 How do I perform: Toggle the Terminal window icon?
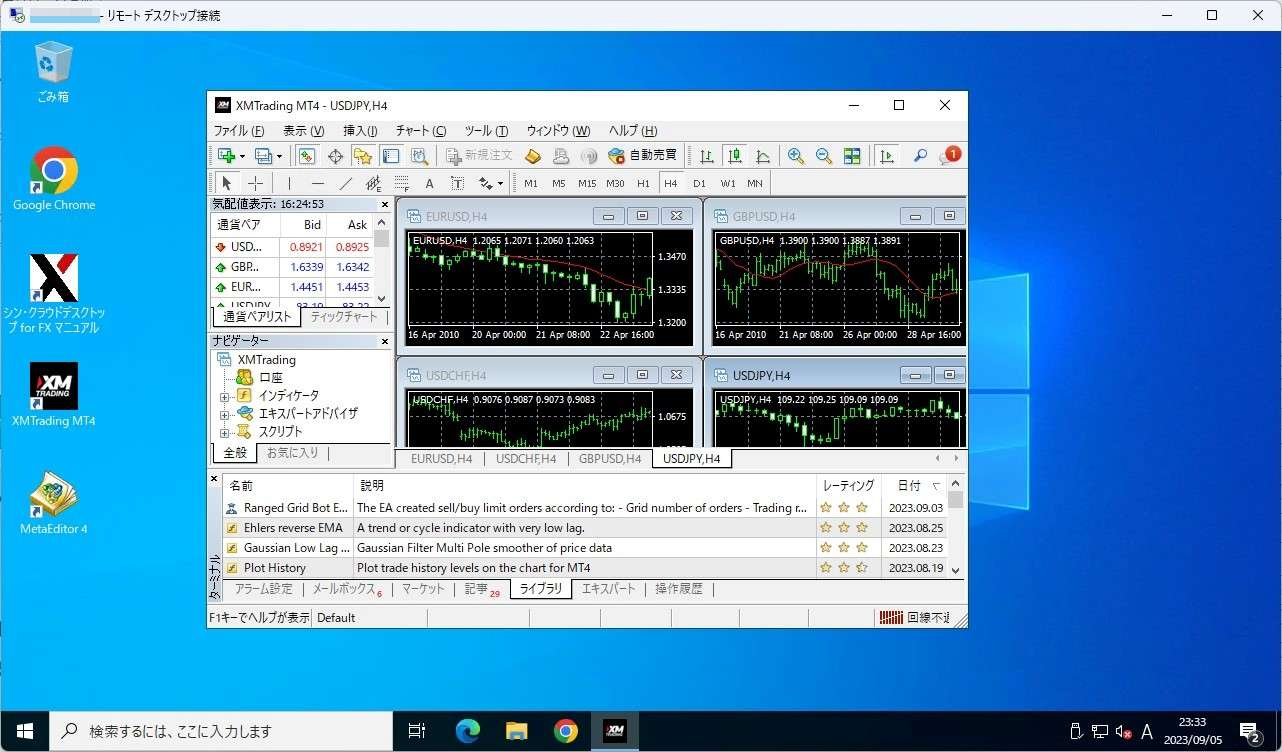pos(391,156)
